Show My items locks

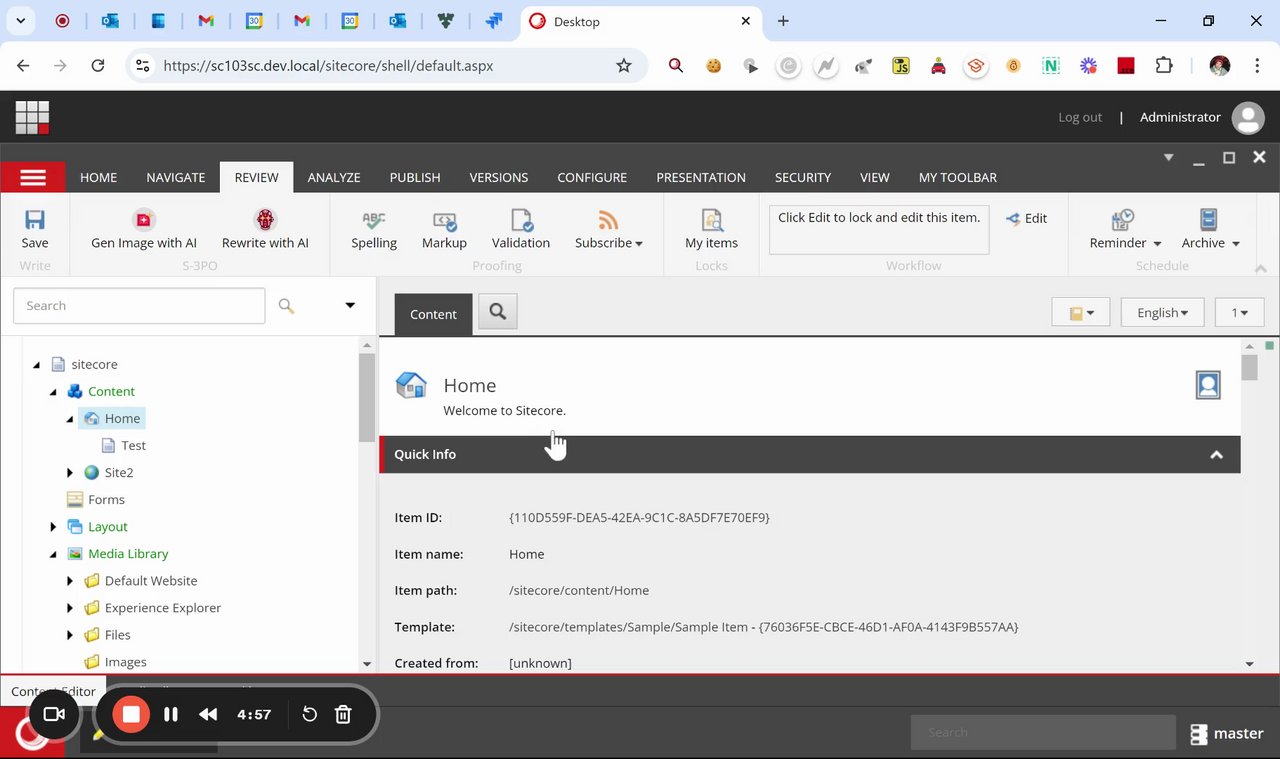[x=711, y=229]
